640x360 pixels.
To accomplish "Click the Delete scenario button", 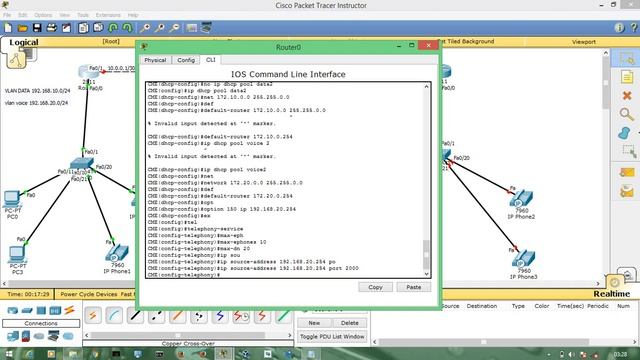I will [349, 323].
